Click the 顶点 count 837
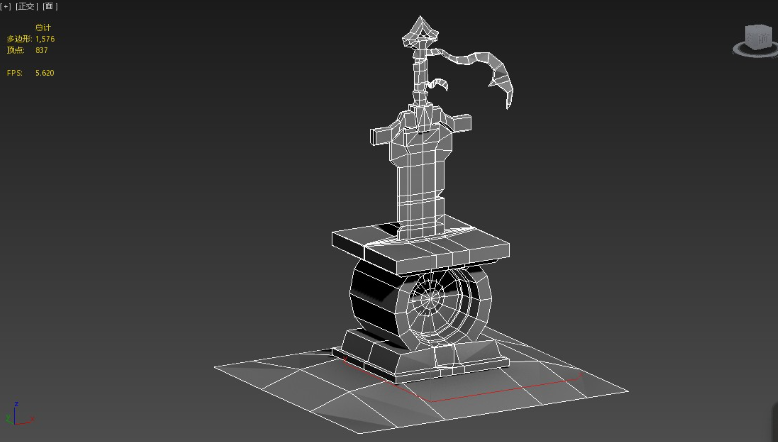This screenshot has width=778, height=443. pos(42,50)
